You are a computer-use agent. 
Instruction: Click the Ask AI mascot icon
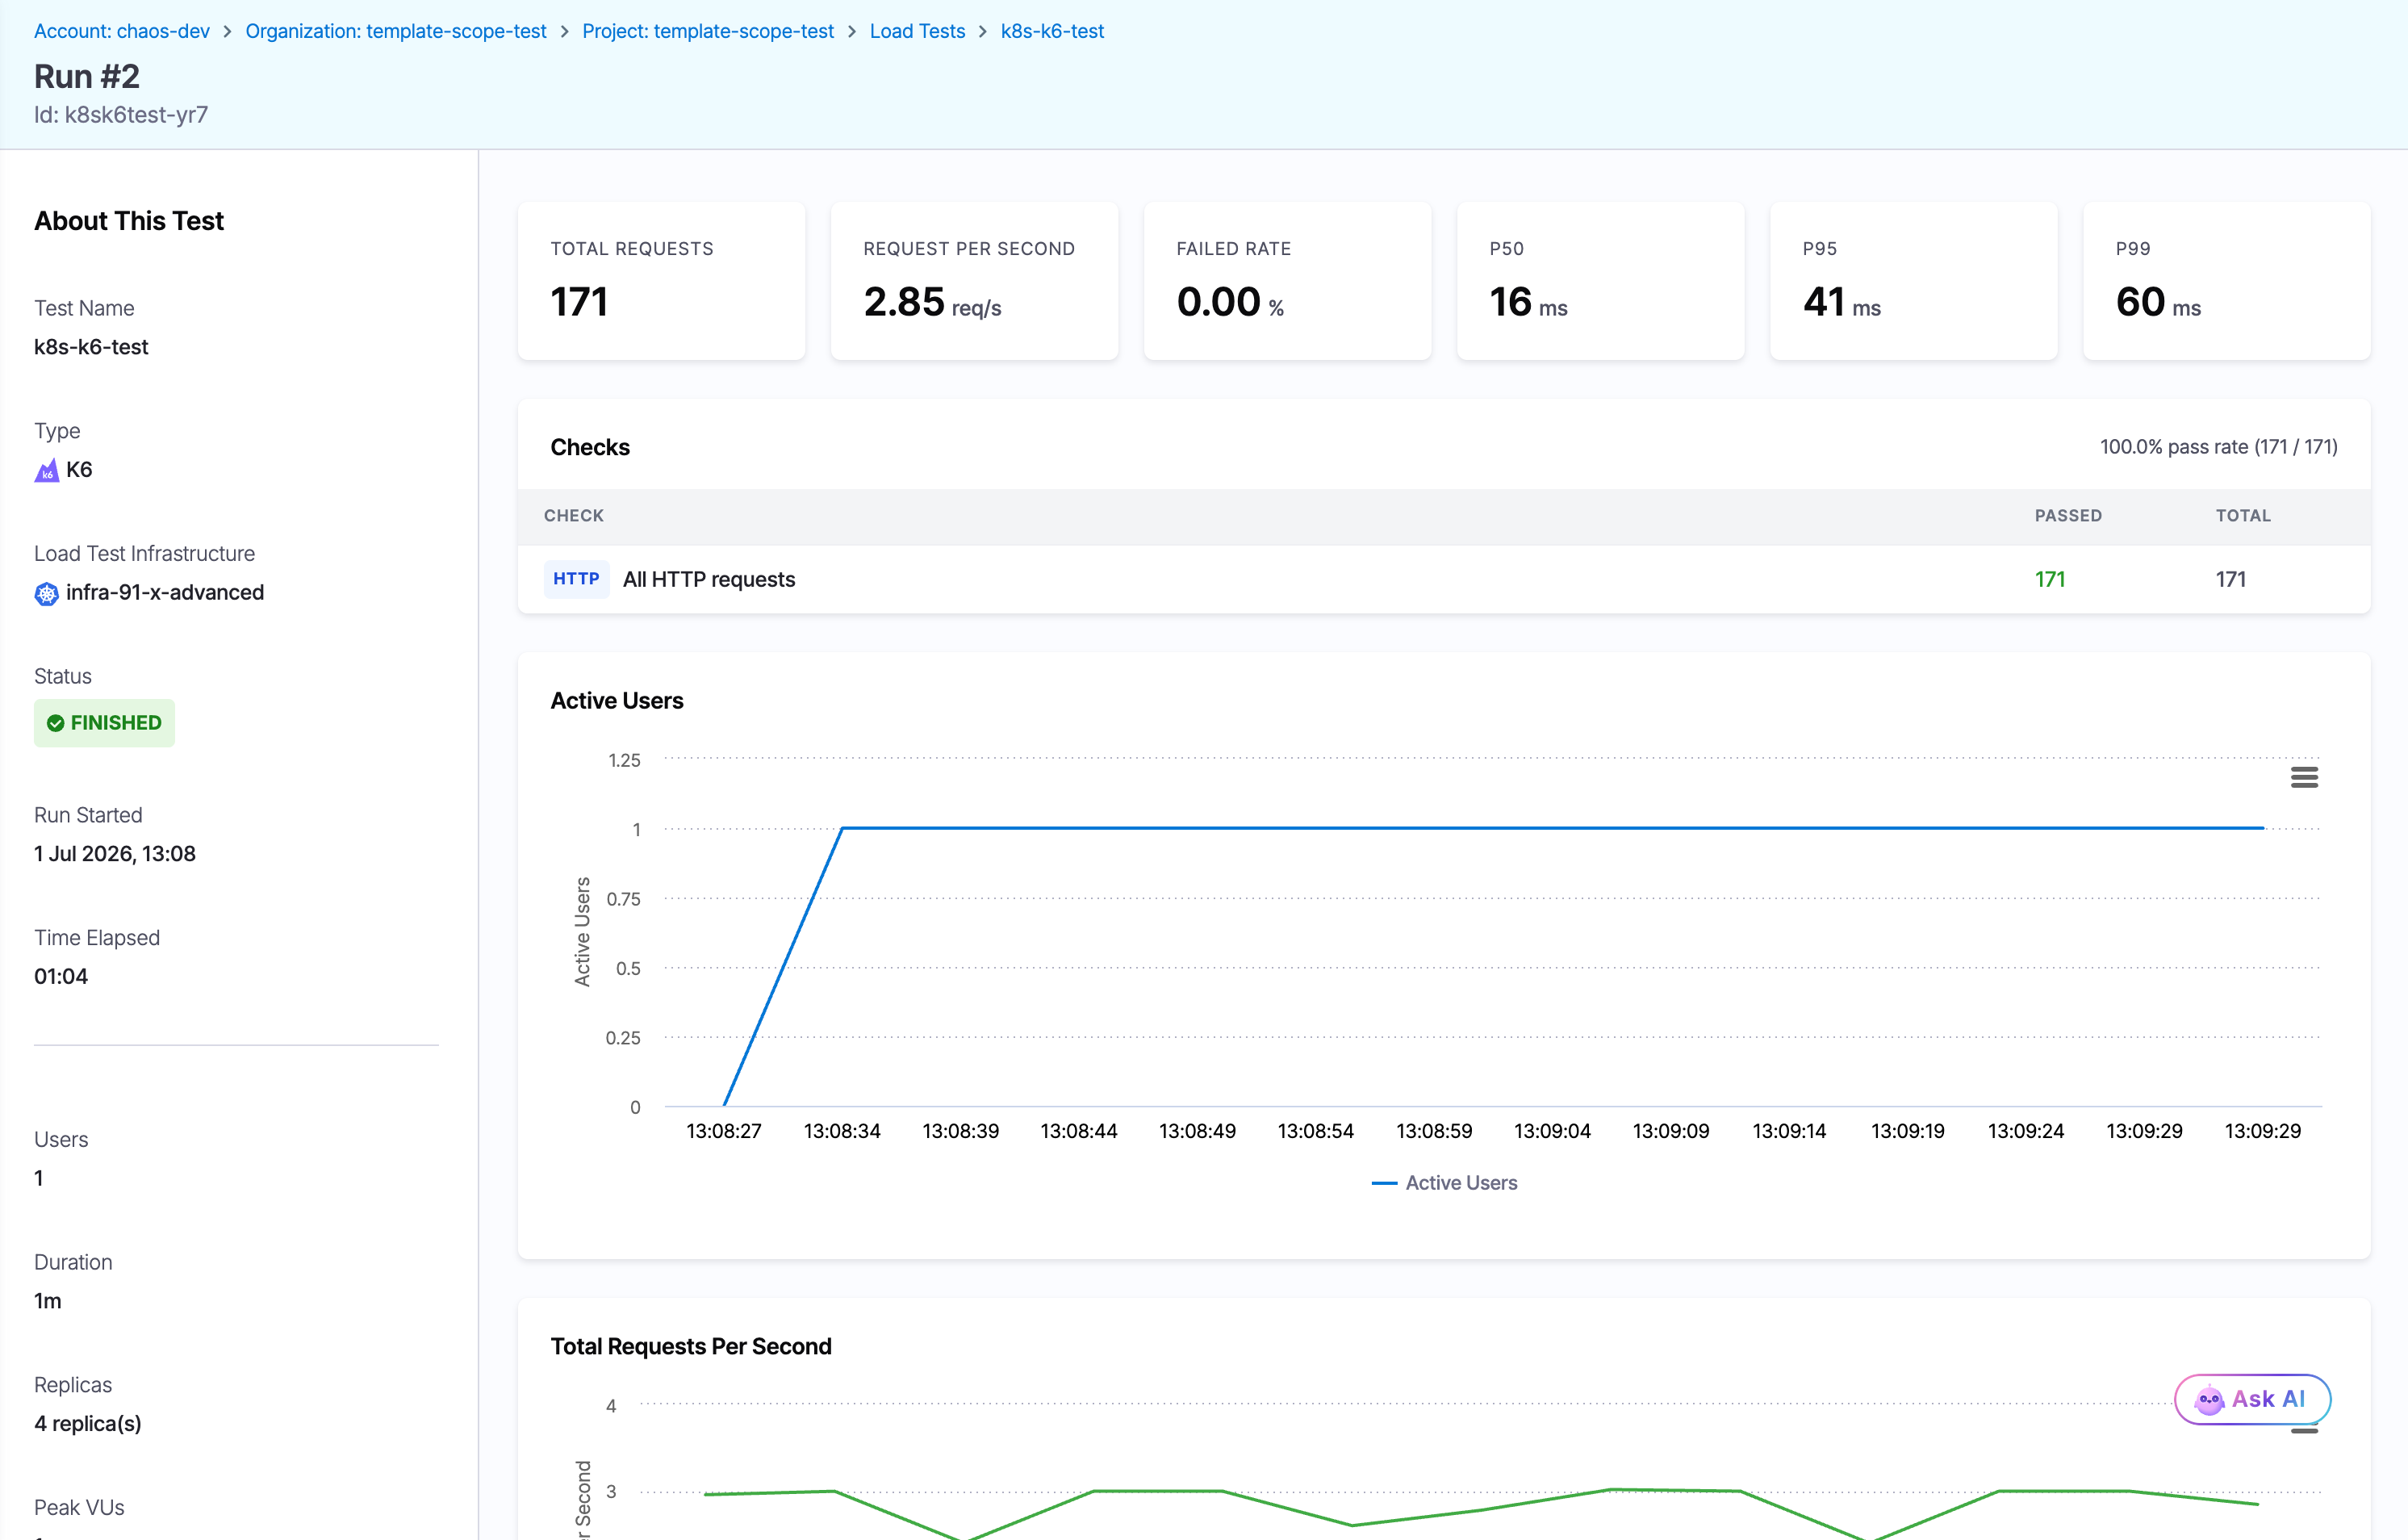coord(2209,1400)
